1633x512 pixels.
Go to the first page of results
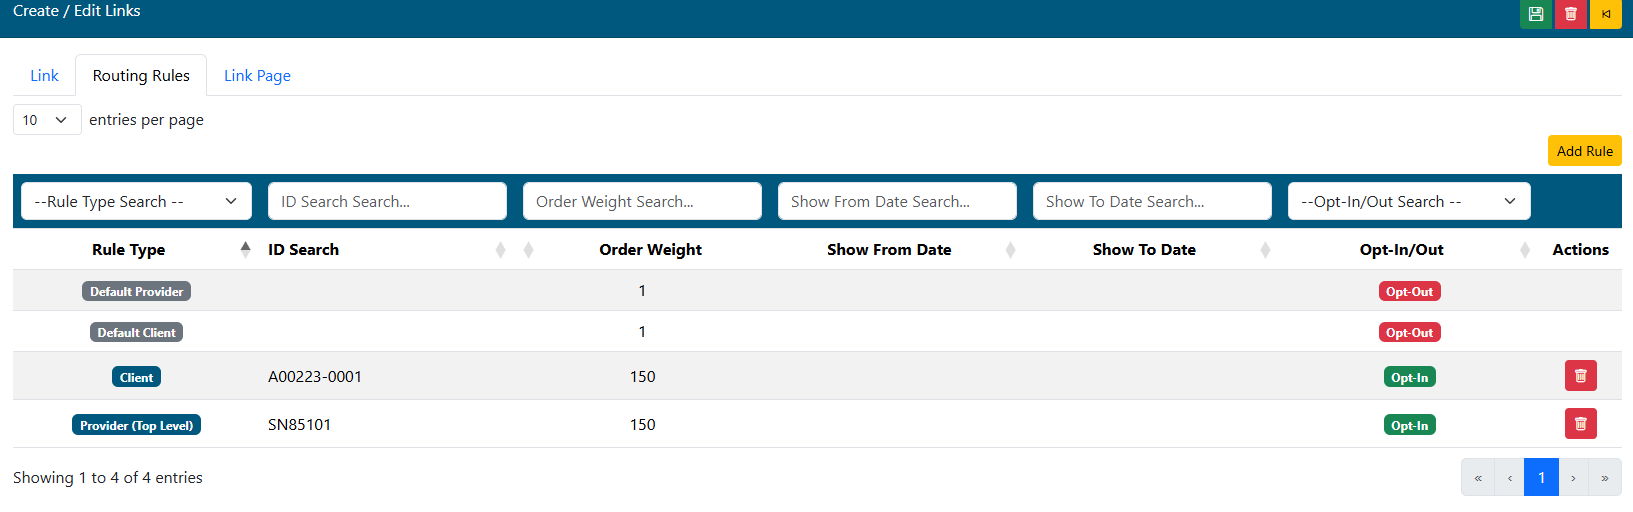click(1478, 478)
